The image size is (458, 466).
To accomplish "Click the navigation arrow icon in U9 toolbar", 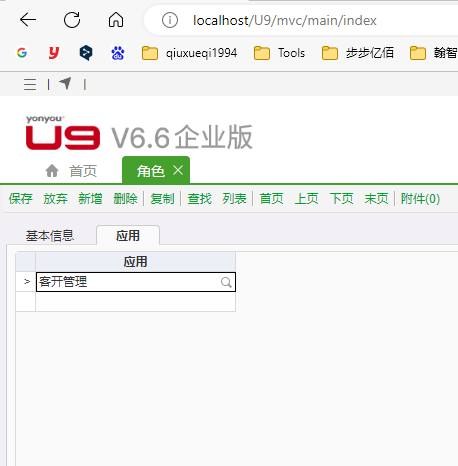I will [x=65, y=83].
